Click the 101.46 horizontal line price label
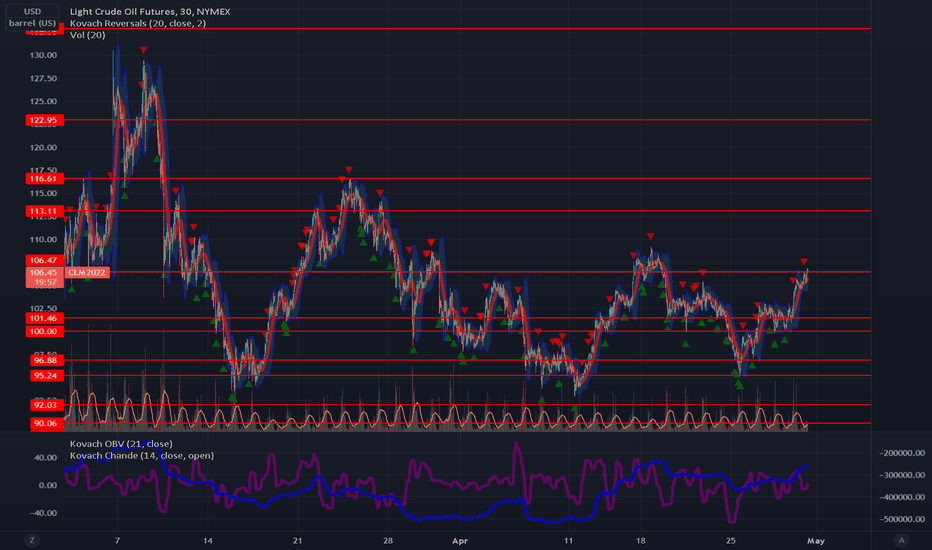The height and width of the screenshot is (550, 932). (44, 318)
